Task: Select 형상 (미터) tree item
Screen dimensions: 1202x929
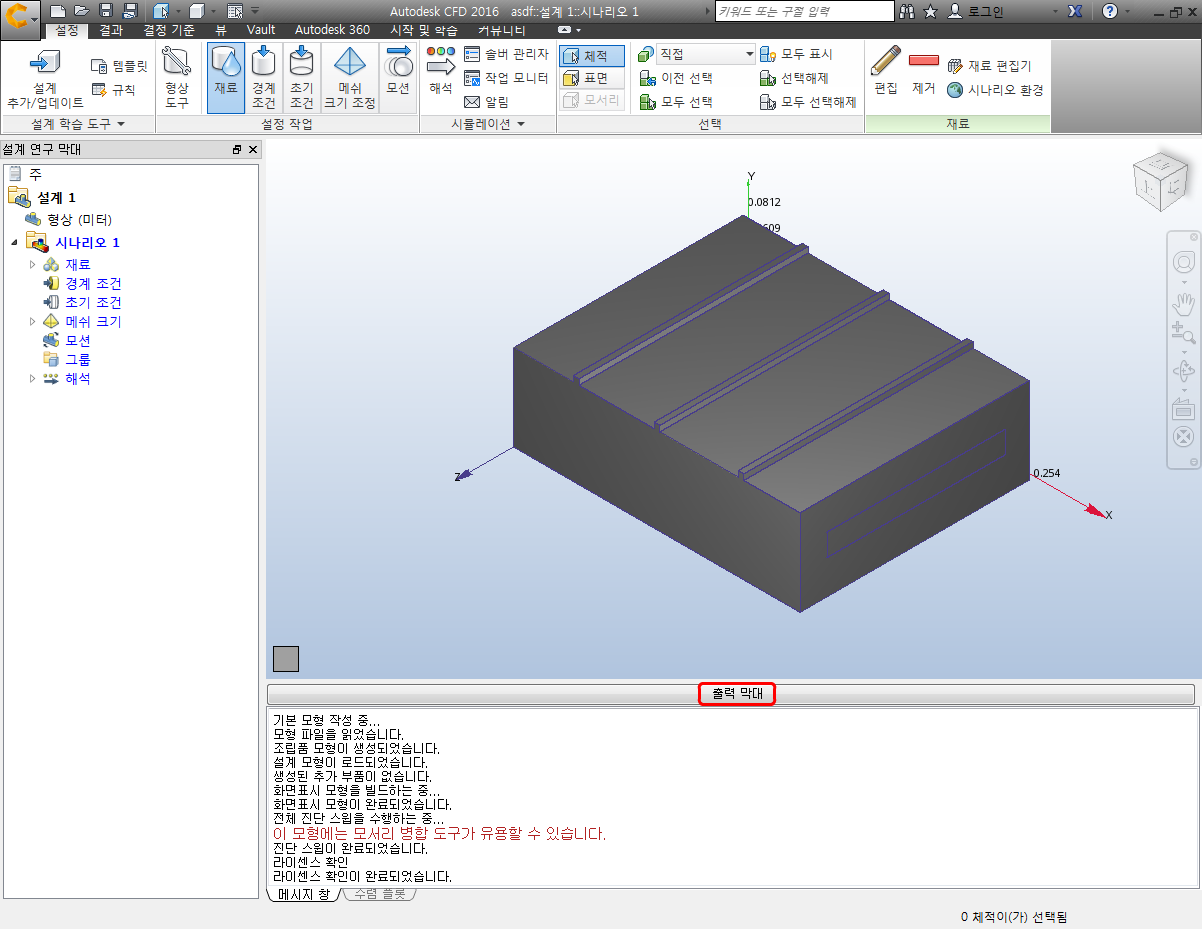Action: point(80,219)
